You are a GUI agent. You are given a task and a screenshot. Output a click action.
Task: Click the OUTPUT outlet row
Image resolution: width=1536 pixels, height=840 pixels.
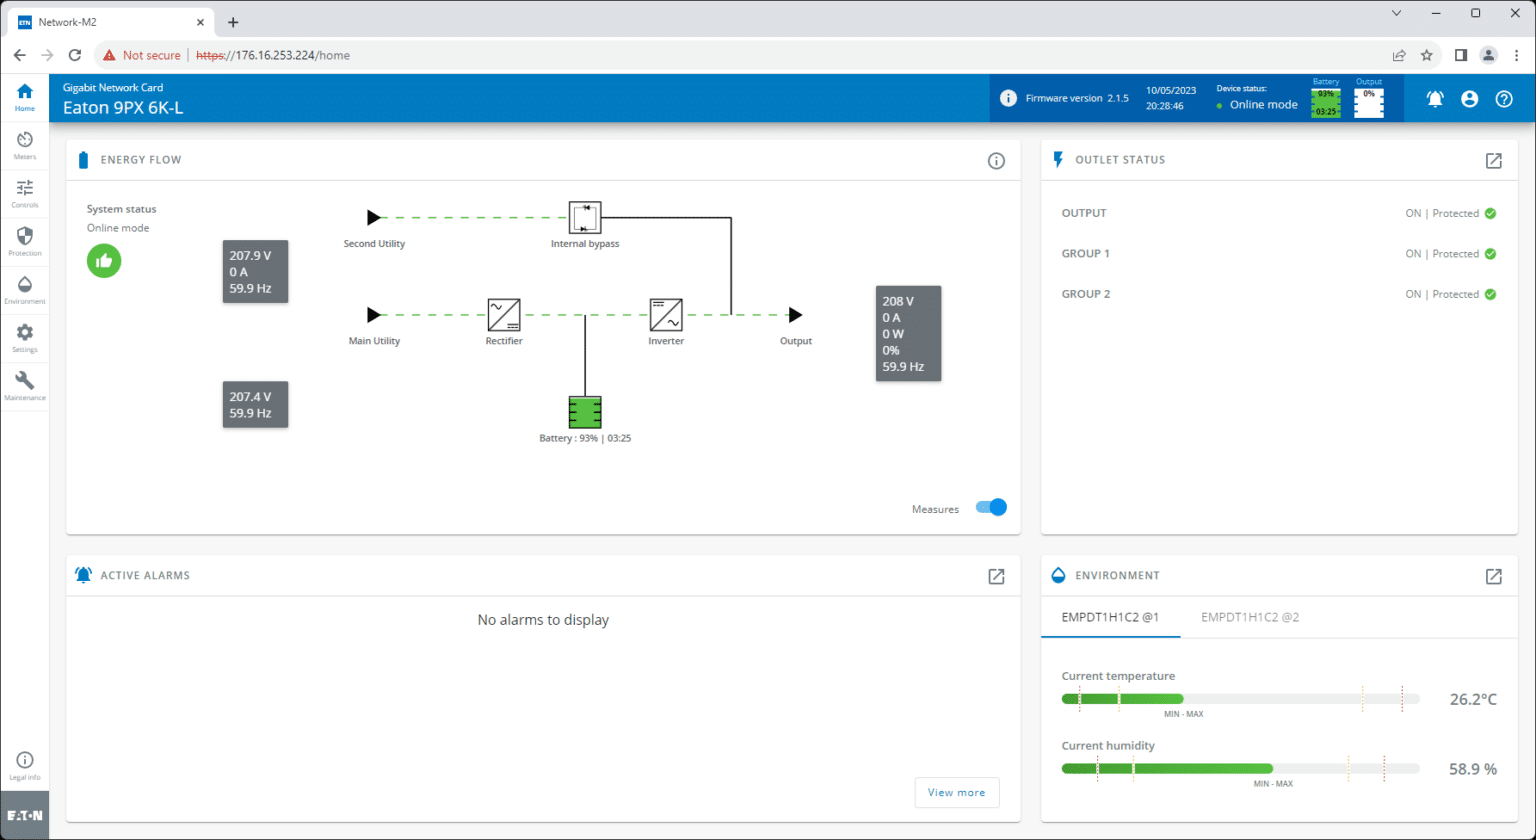click(x=1279, y=213)
